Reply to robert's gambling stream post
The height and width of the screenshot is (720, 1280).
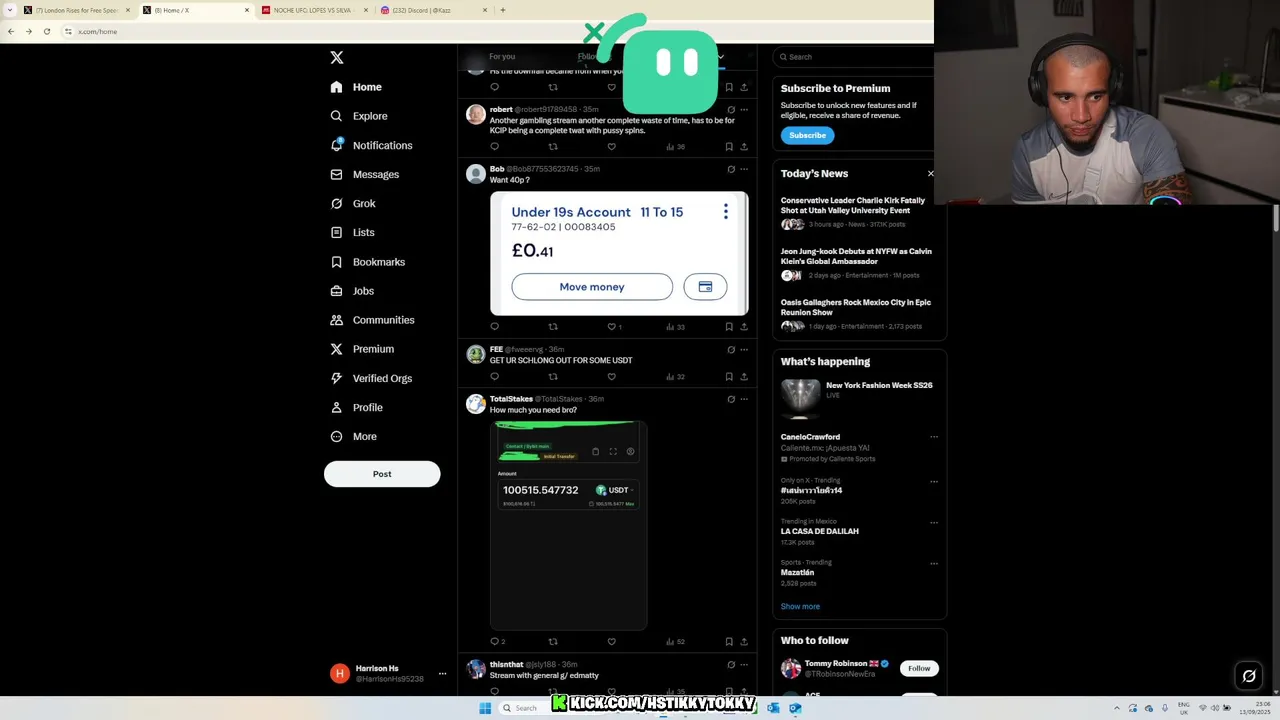tap(494, 146)
